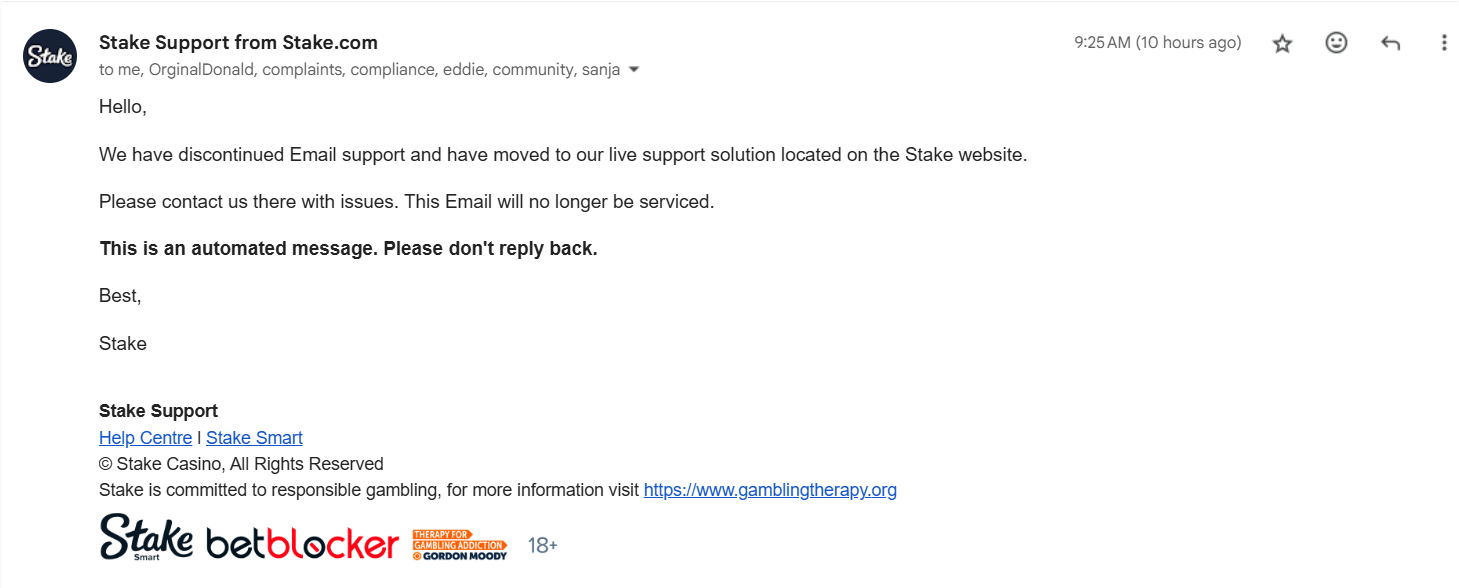The width and height of the screenshot is (1459, 588).
Task: Expand the recipient details arrow
Action: (x=633, y=70)
